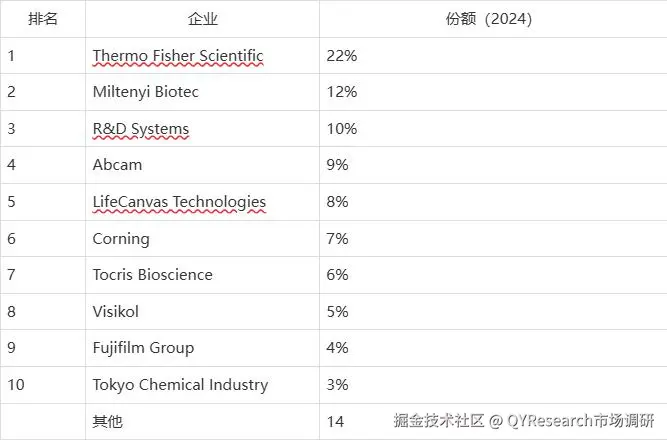This screenshot has width=667, height=442.
Task: Select the Thermo Fisher Scientific cell
Action: (x=178, y=56)
